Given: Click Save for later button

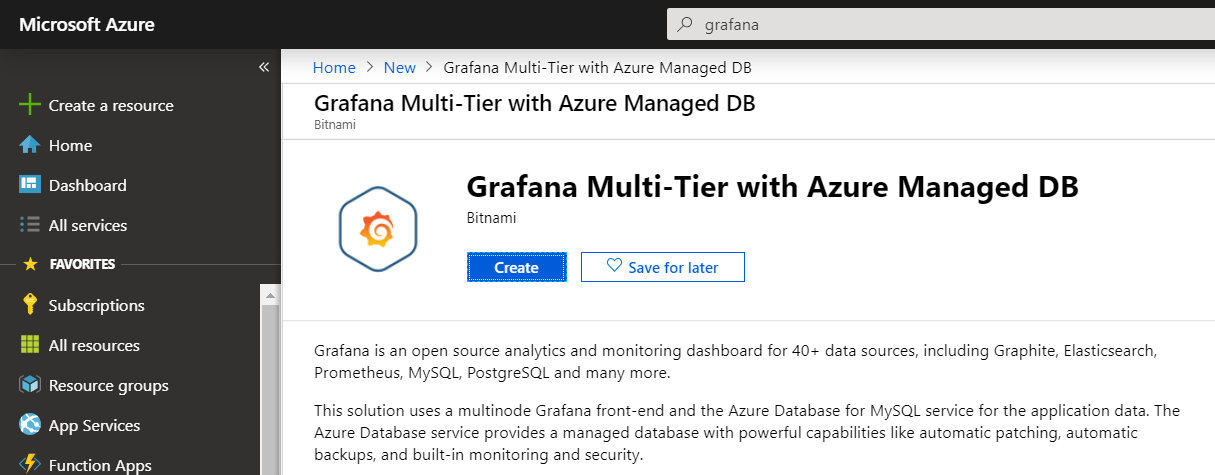Looking at the screenshot, I should coord(662,267).
